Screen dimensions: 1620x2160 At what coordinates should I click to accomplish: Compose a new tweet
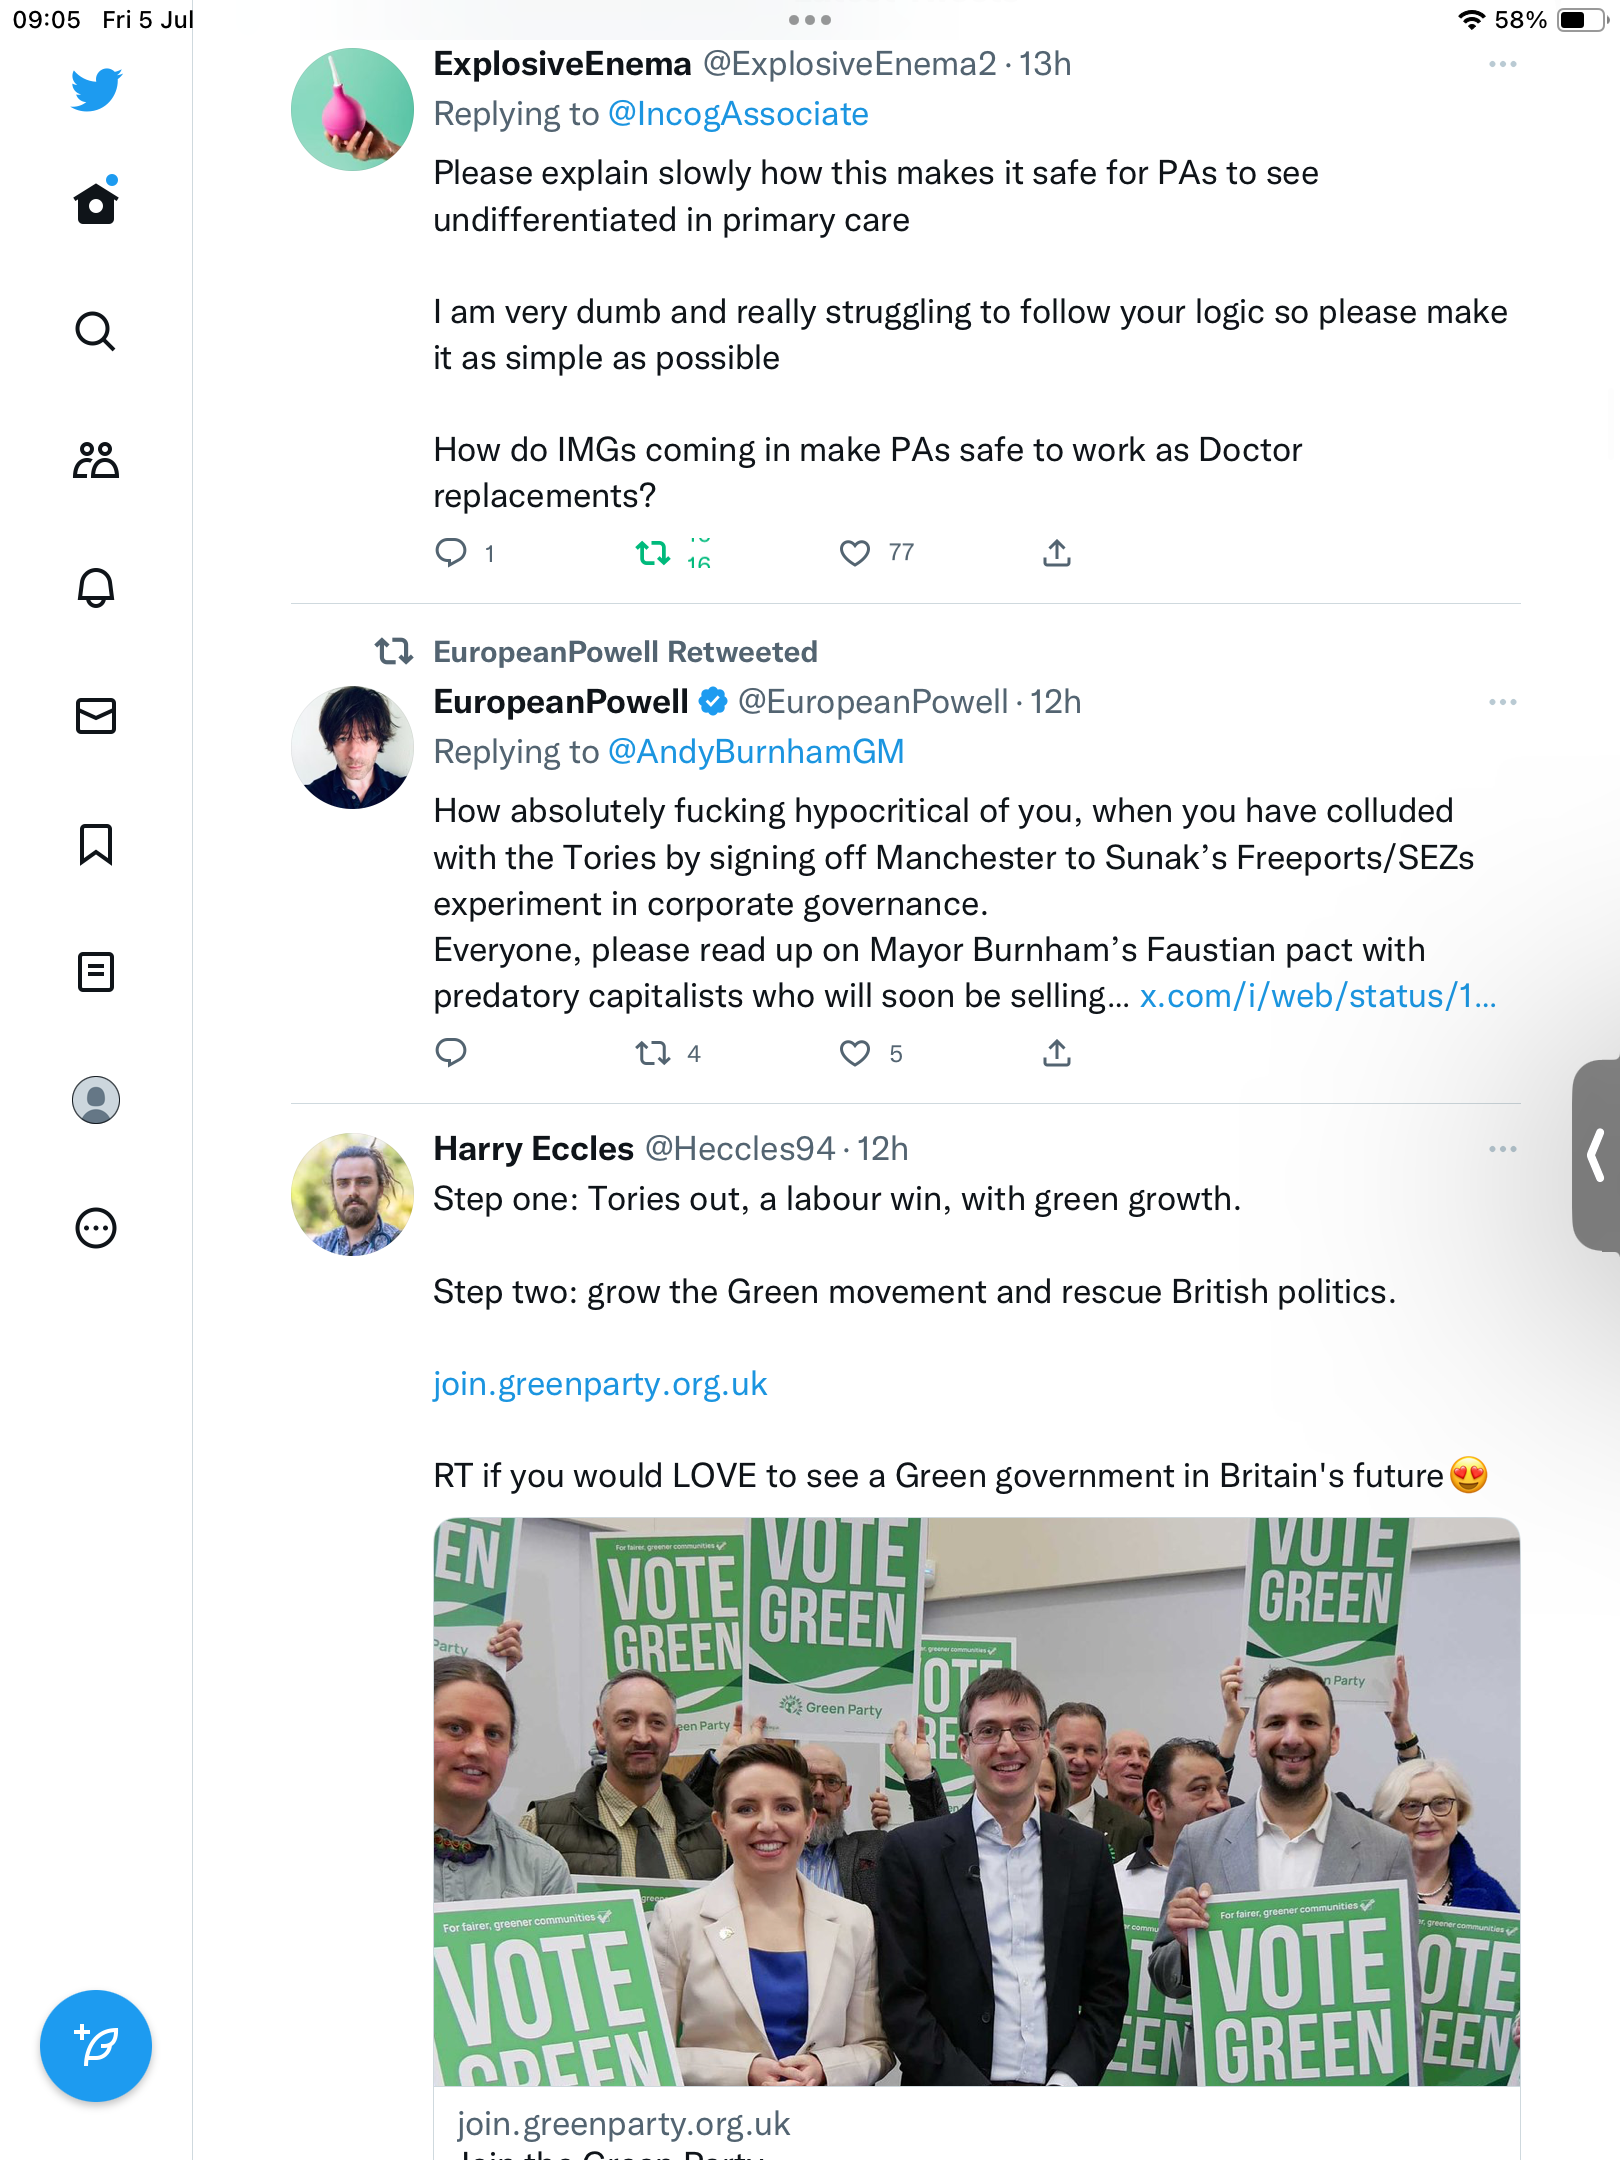coord(96,2046)
